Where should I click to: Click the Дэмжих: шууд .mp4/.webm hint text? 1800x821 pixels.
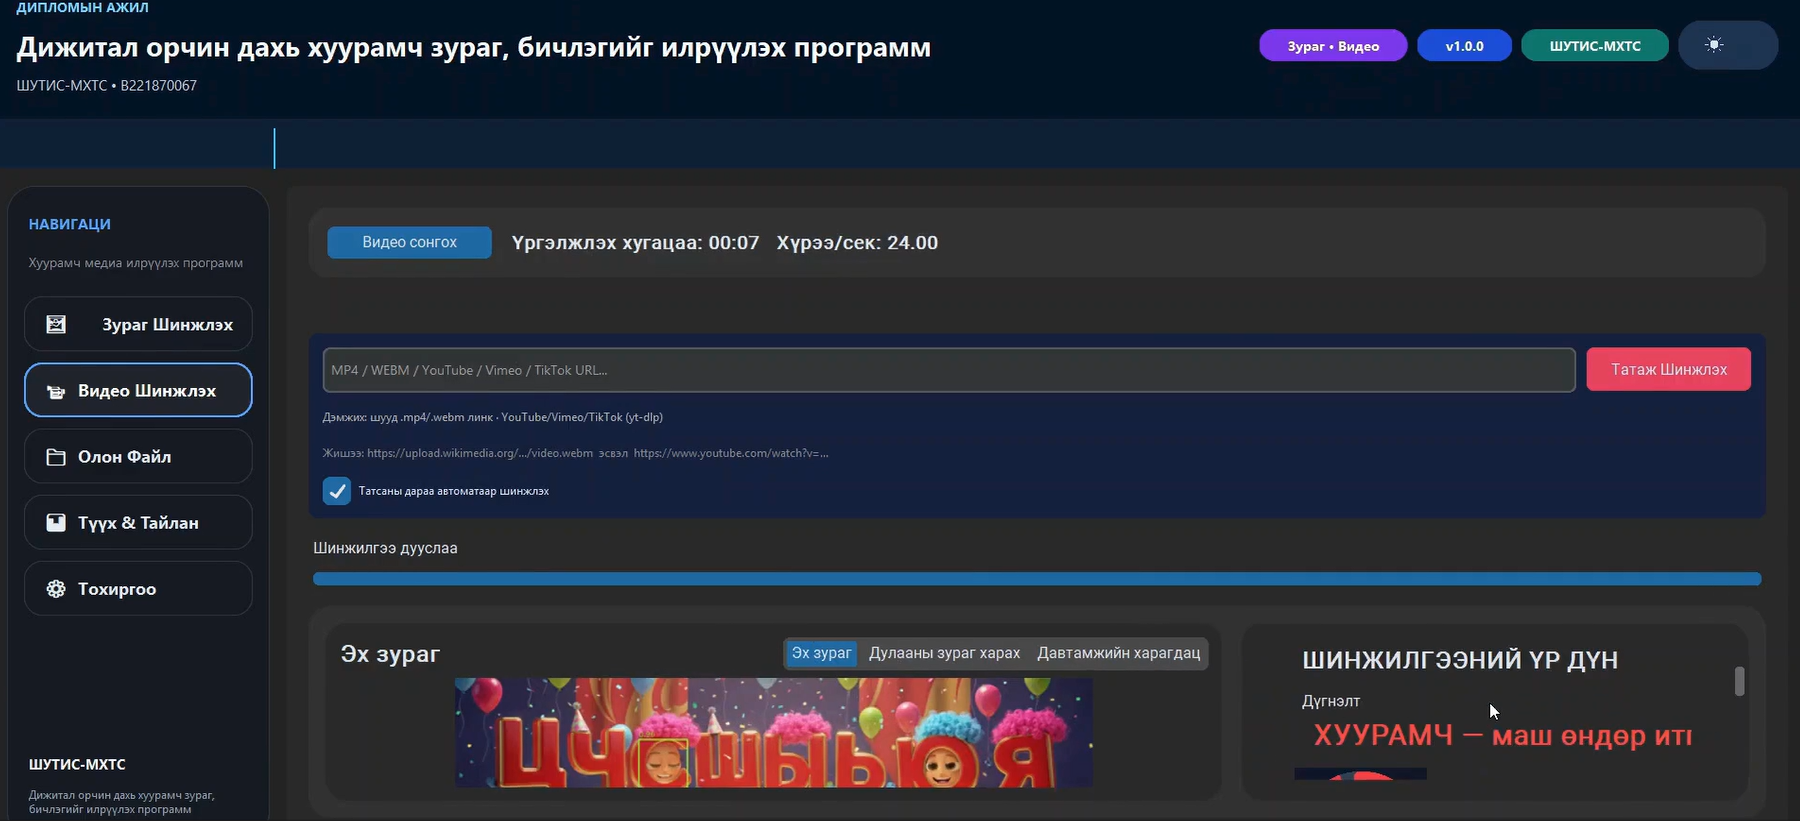click(493, 417)
